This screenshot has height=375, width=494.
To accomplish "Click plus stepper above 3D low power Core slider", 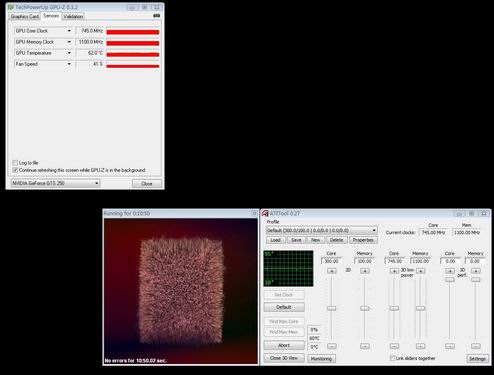I will 394,271.
